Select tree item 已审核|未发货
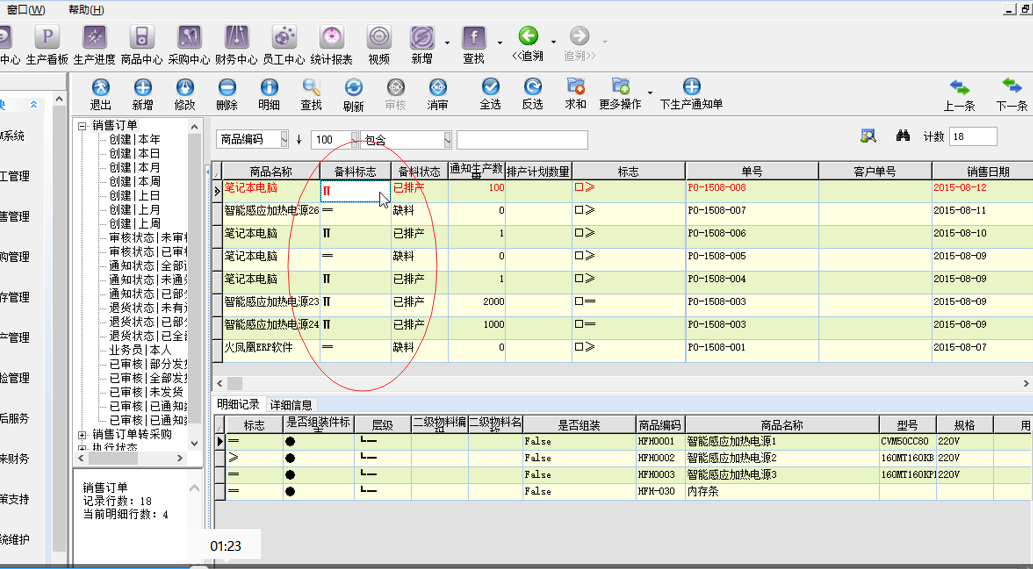This screenshot has width=1033, height=569. tap(148, 392)
